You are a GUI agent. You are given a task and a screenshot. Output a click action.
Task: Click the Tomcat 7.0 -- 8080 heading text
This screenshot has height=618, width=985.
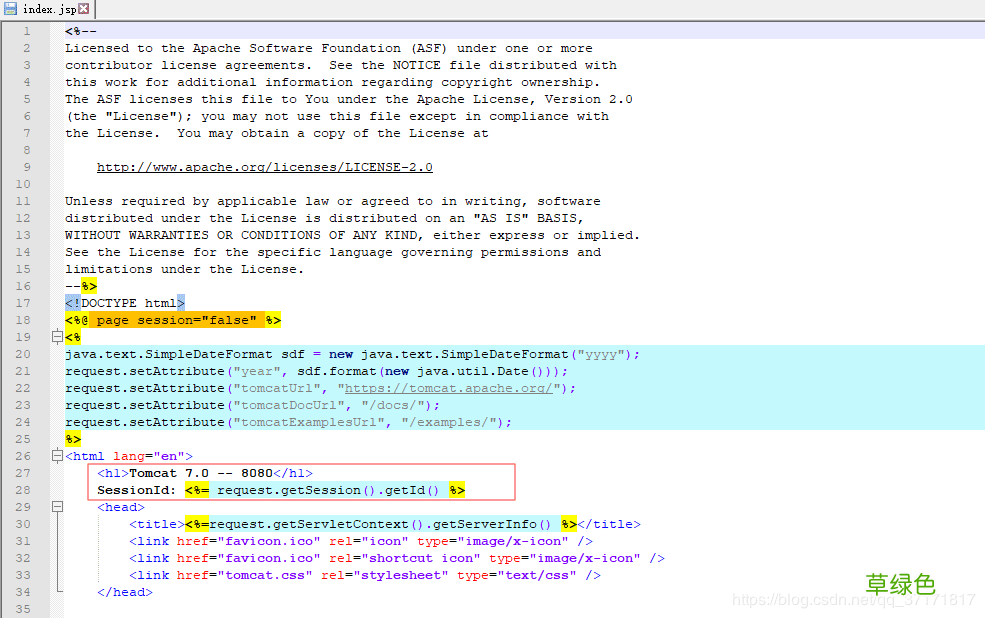(x=201, y=473)
